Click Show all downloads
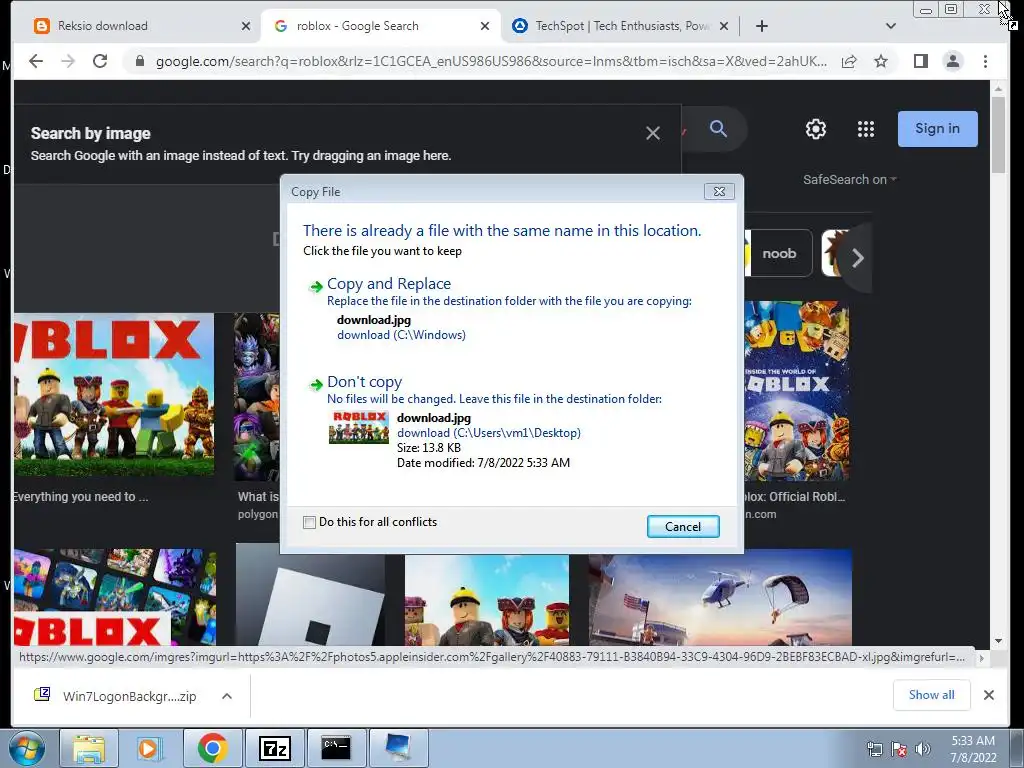 pyautogui.click(x=931, y=695)
